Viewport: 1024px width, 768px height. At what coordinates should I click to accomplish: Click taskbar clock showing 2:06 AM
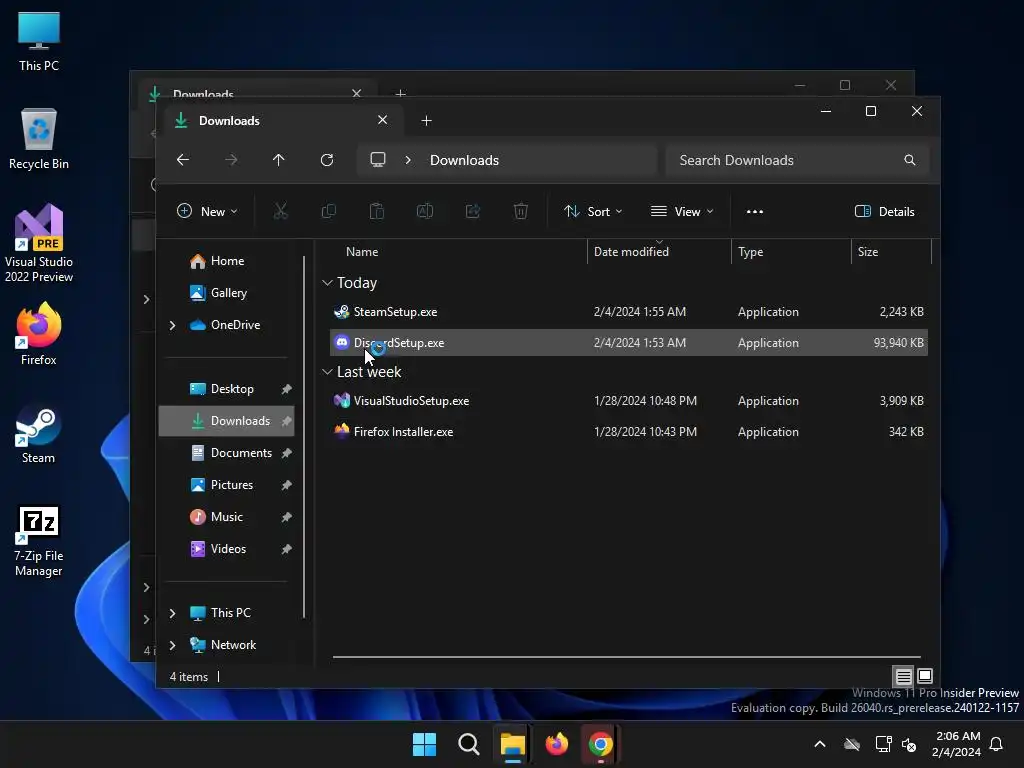click(957, 744)
